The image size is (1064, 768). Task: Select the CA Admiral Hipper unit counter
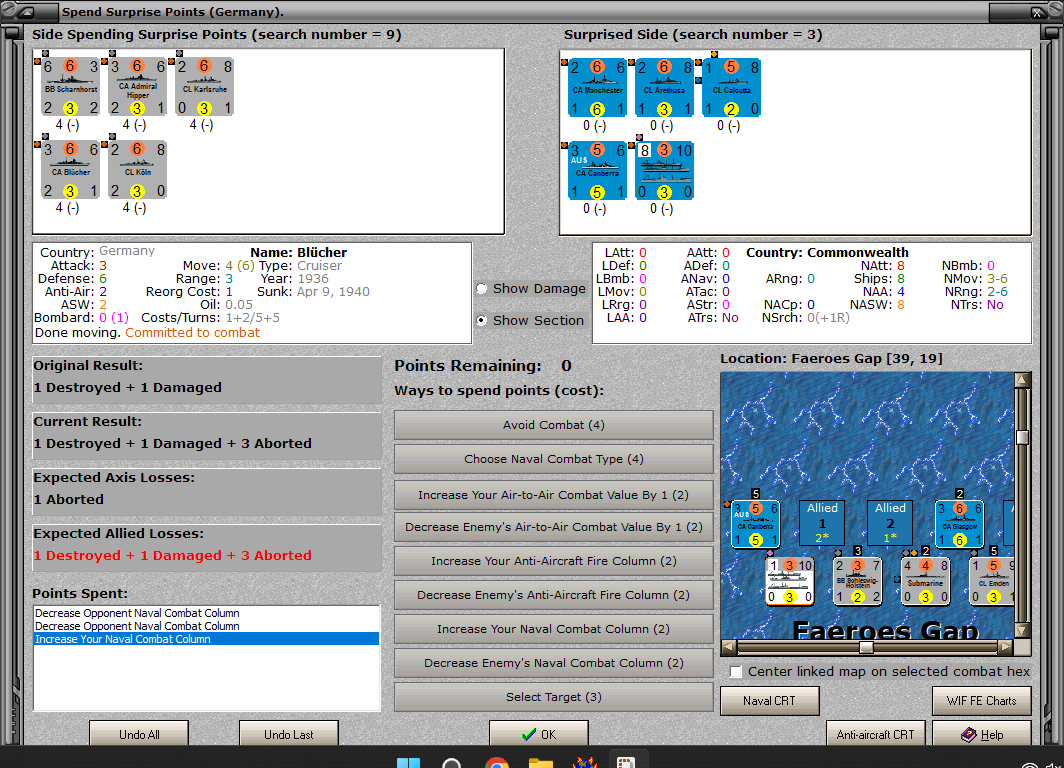(138, 87)
